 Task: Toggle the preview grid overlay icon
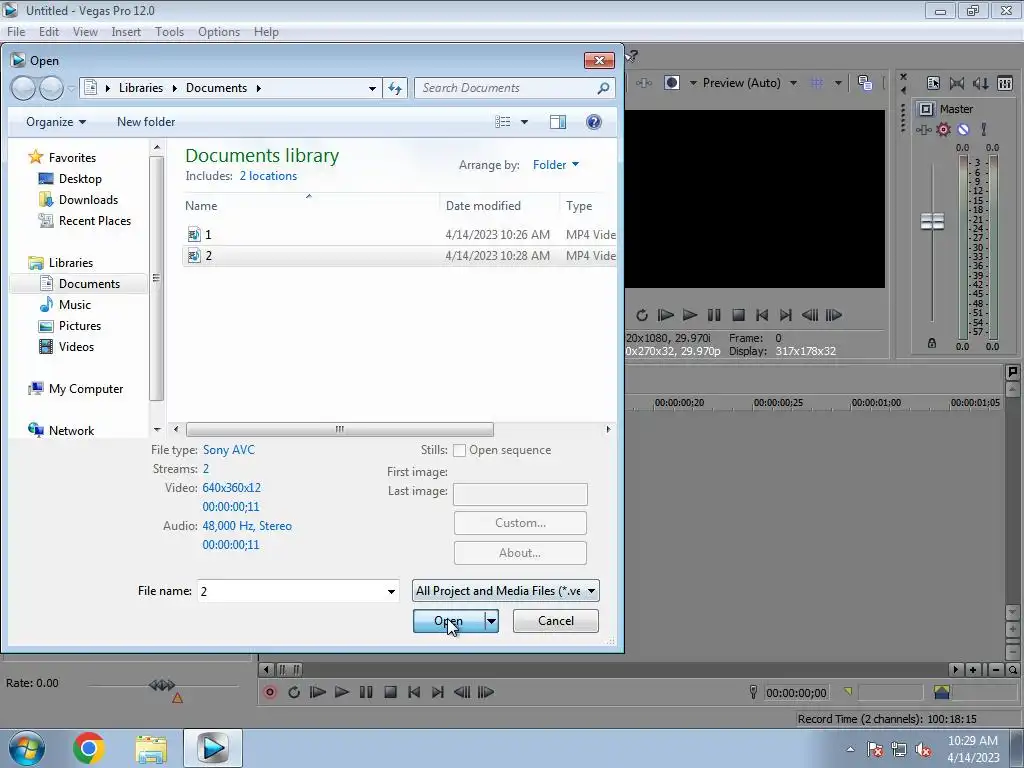point(816,83)
